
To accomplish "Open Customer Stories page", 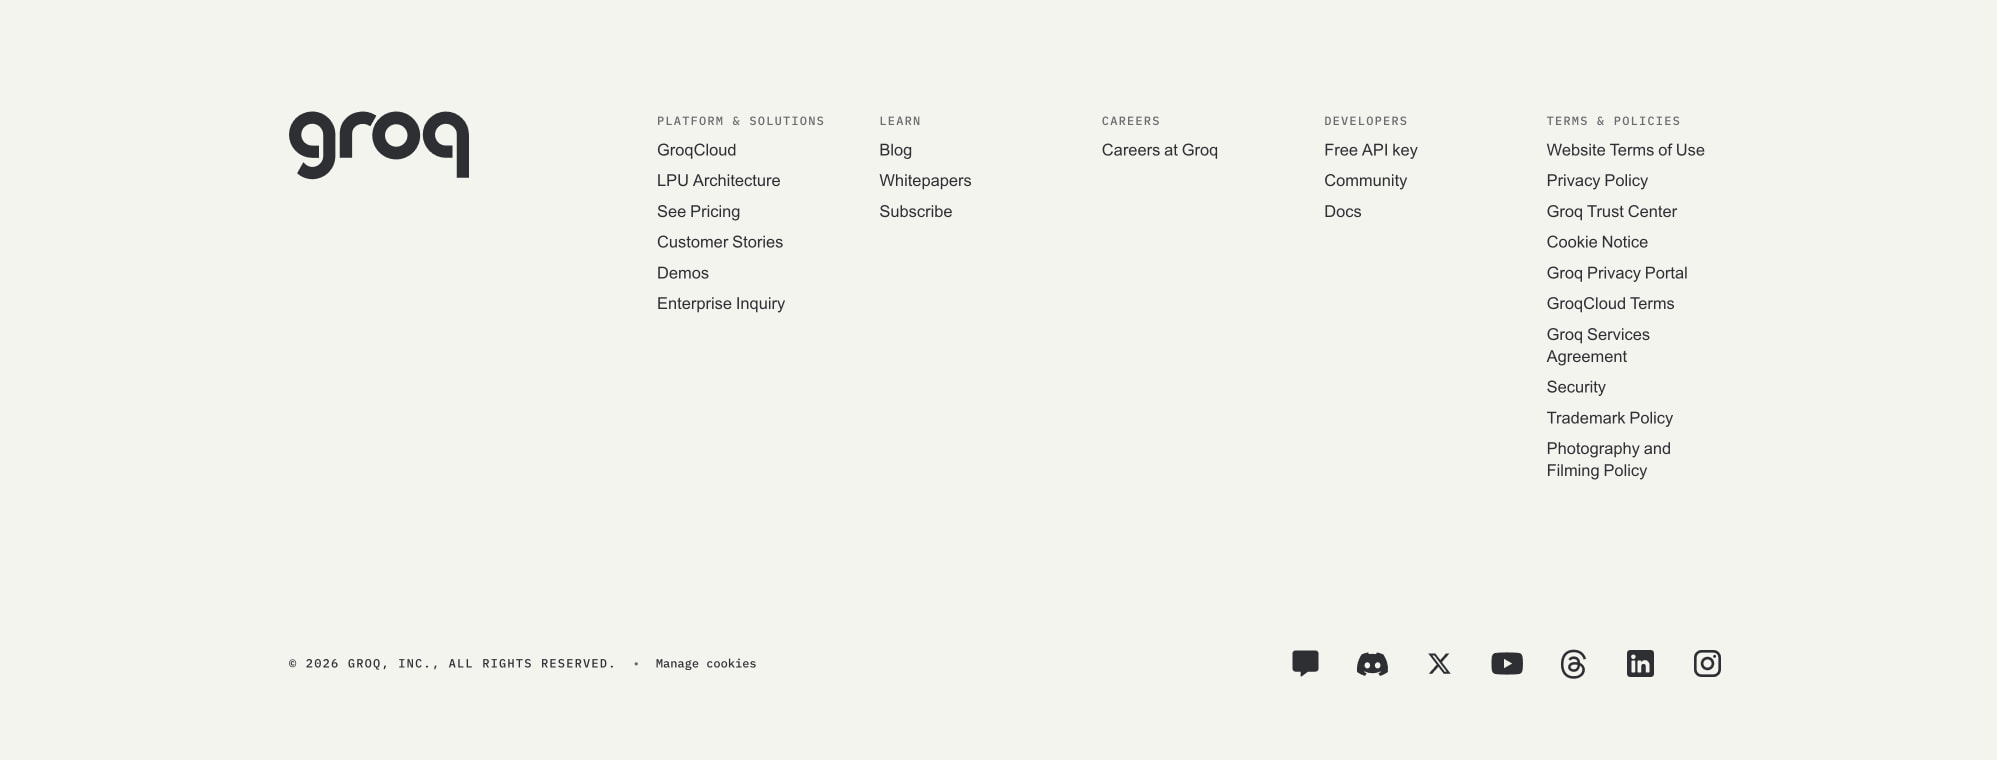I will coord(720,242).
